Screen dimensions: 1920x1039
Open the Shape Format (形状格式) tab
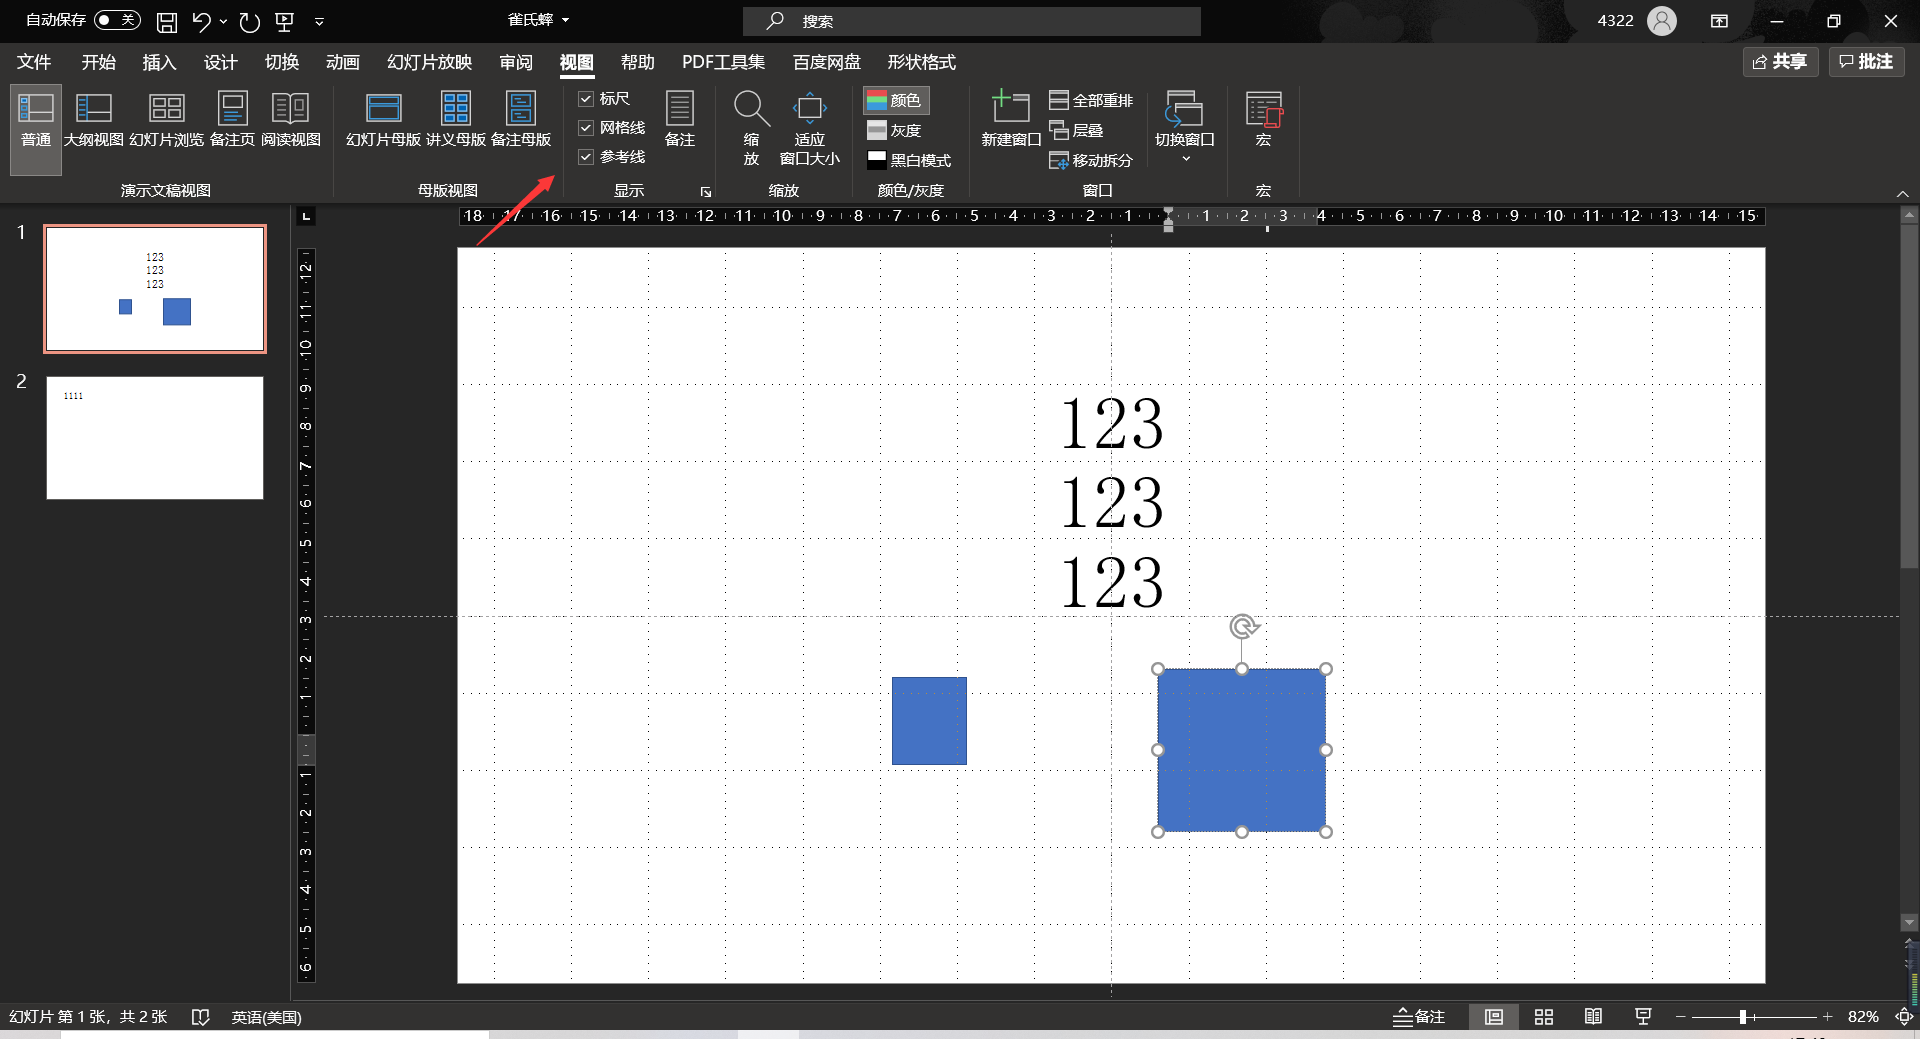921,62
